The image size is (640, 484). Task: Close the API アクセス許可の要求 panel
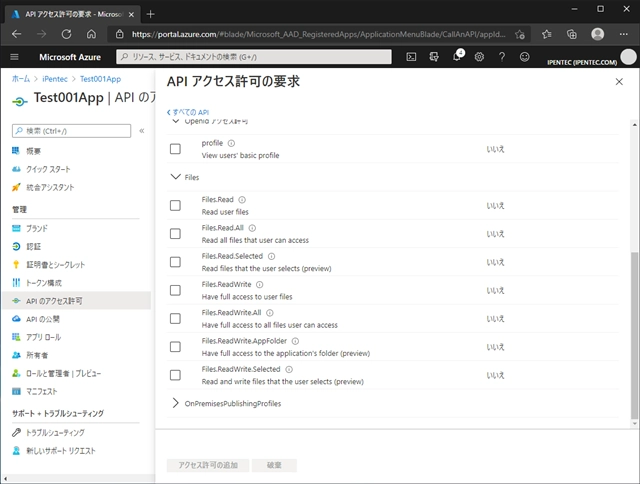click(x=619, y=82)
